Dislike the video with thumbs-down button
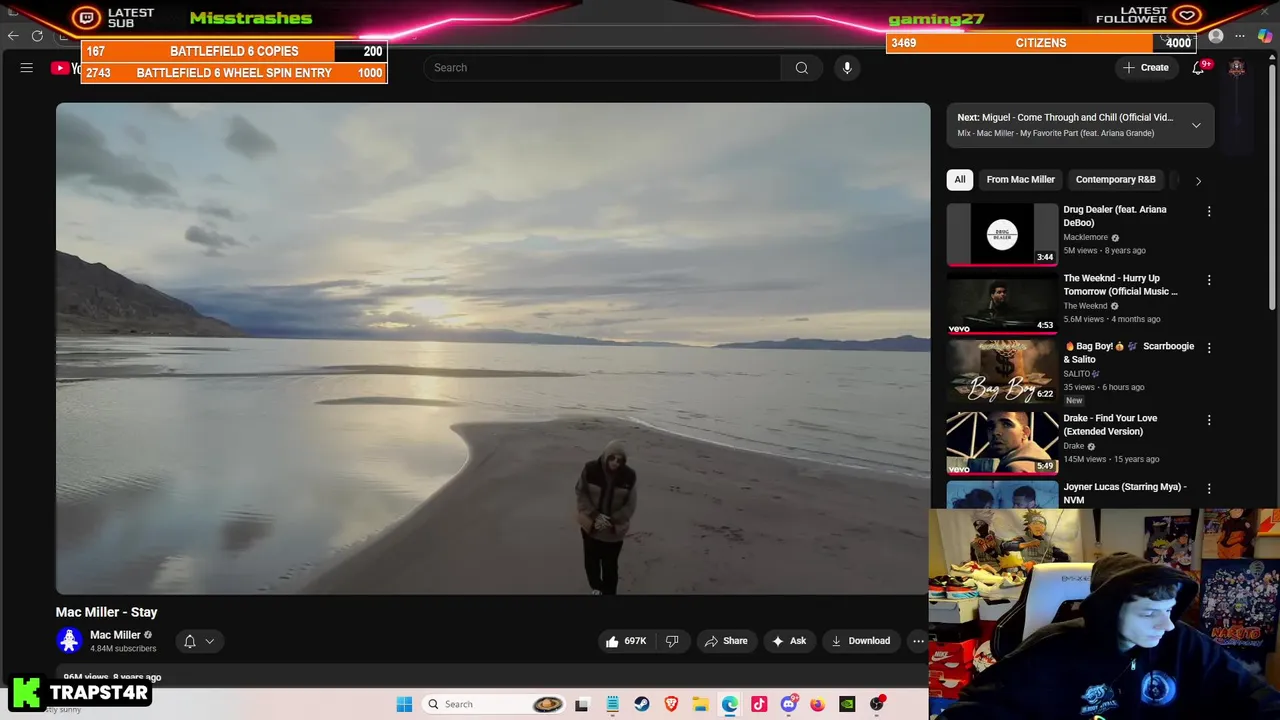 click(x=672, y=641)
